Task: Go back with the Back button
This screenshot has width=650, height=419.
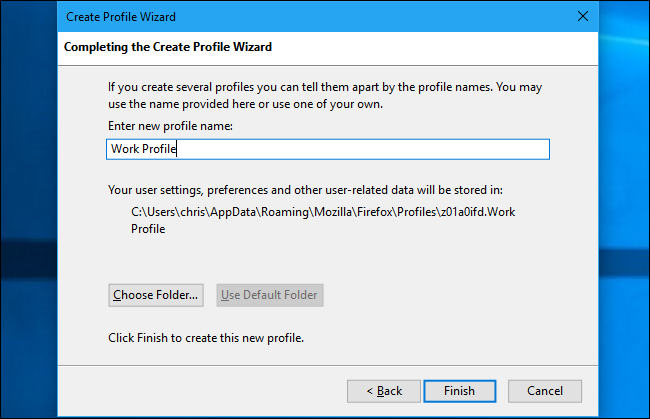Action: (384, 390)
